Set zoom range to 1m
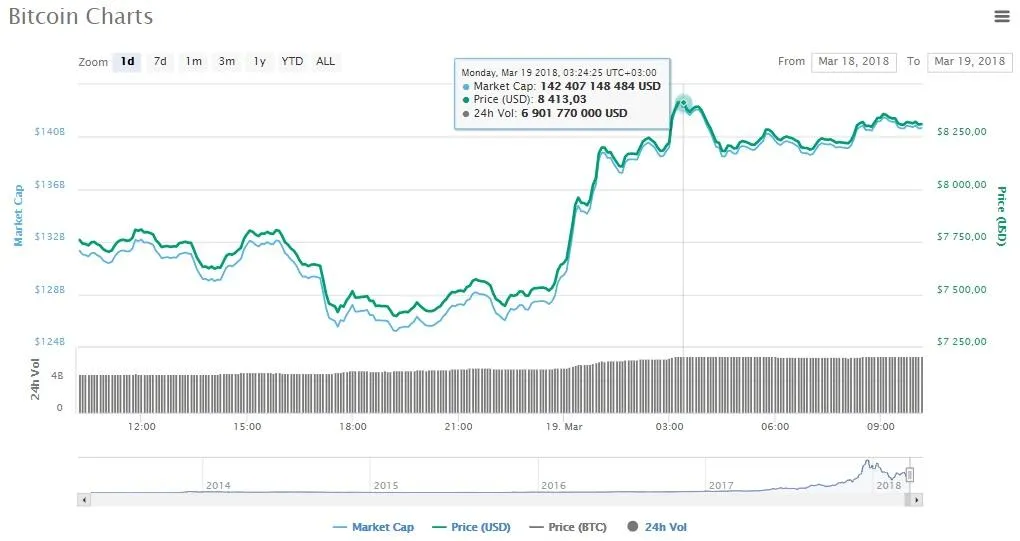The height and width of the screenshot is (541, 1020). click(193, 62)
